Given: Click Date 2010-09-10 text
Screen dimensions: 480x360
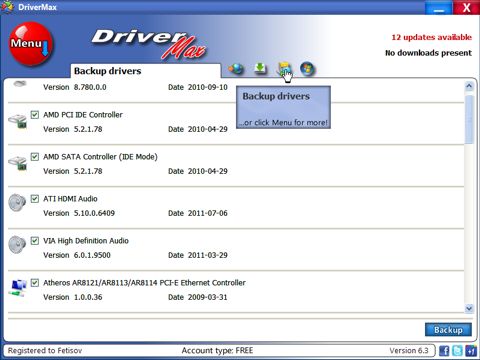Looking at the screenshot, I should pyautogui.click(x=198, y=87).
